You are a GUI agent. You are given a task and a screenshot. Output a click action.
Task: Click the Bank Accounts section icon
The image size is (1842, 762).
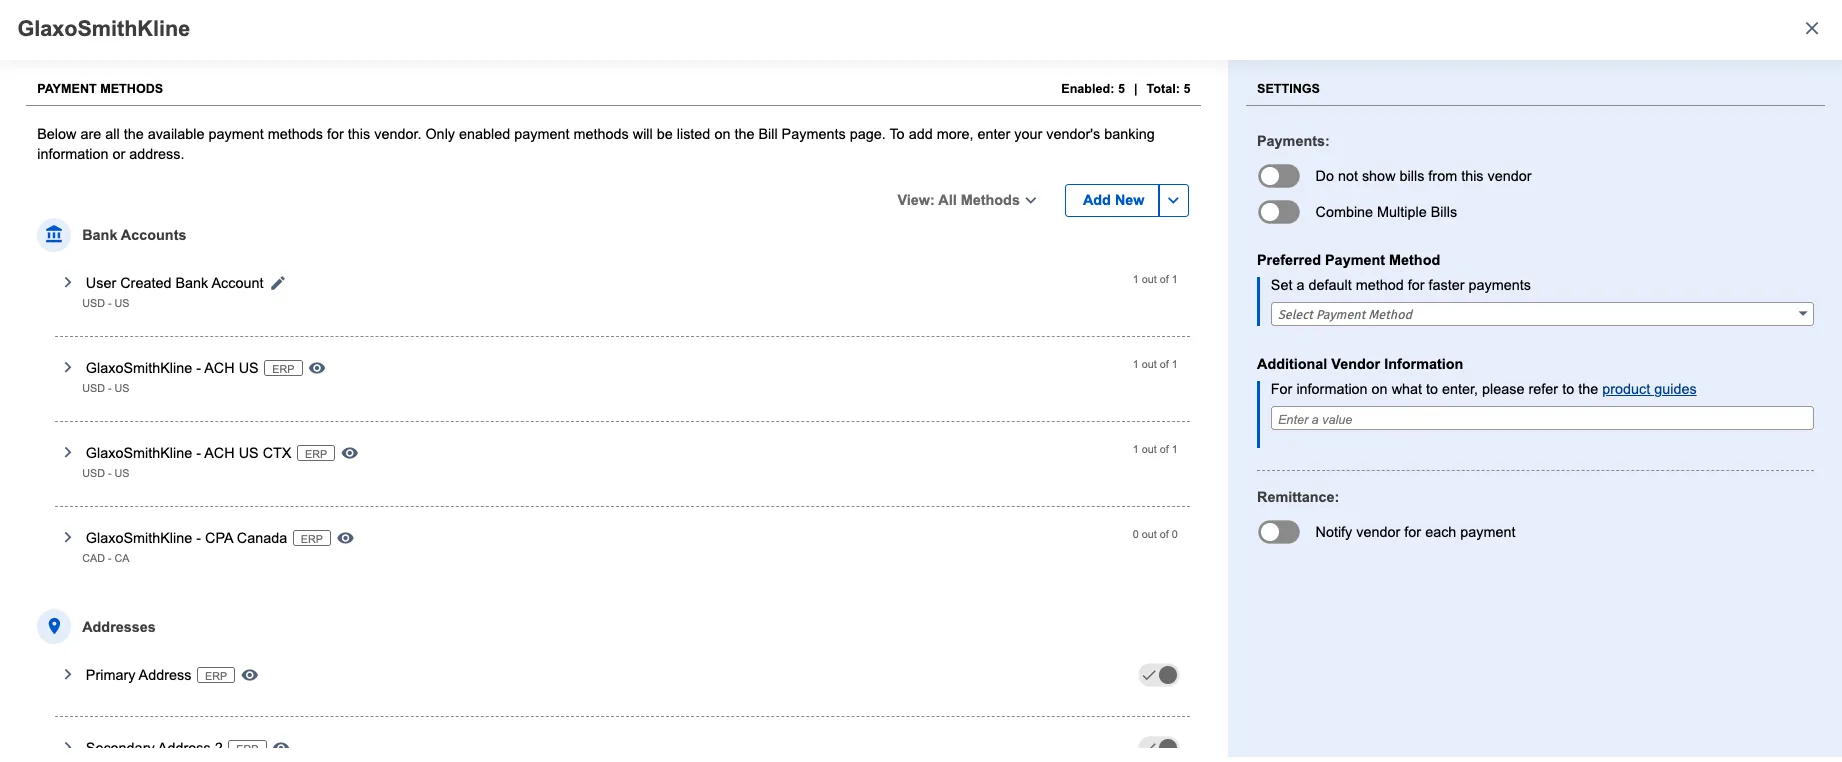click(54, 235)
